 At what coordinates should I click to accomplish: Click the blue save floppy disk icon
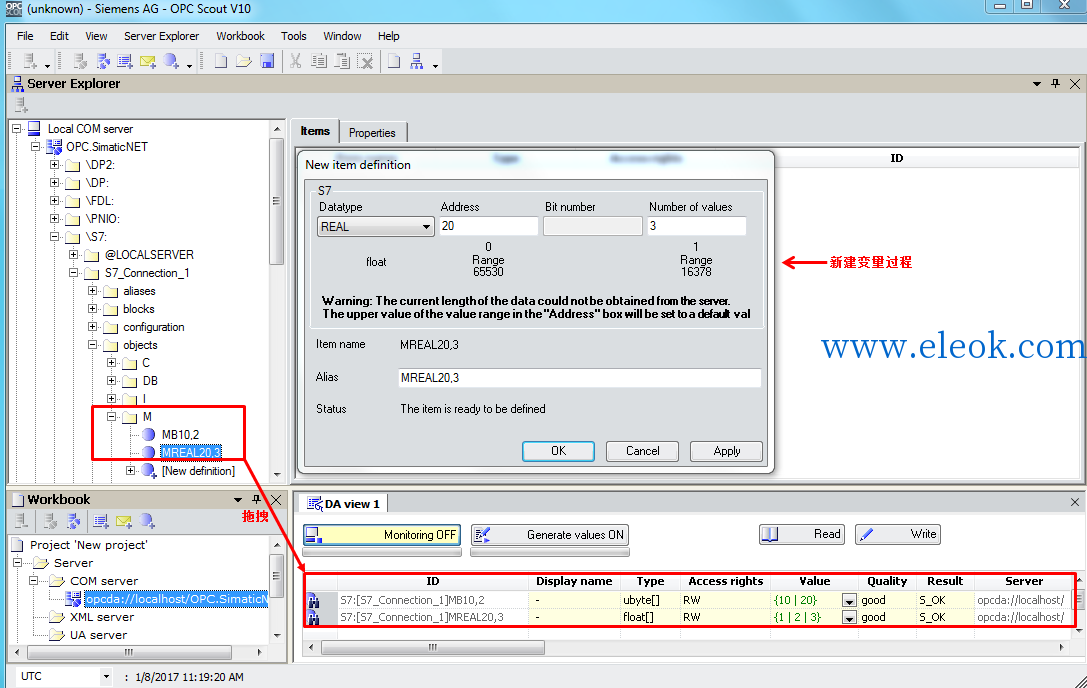click(267, 61)
